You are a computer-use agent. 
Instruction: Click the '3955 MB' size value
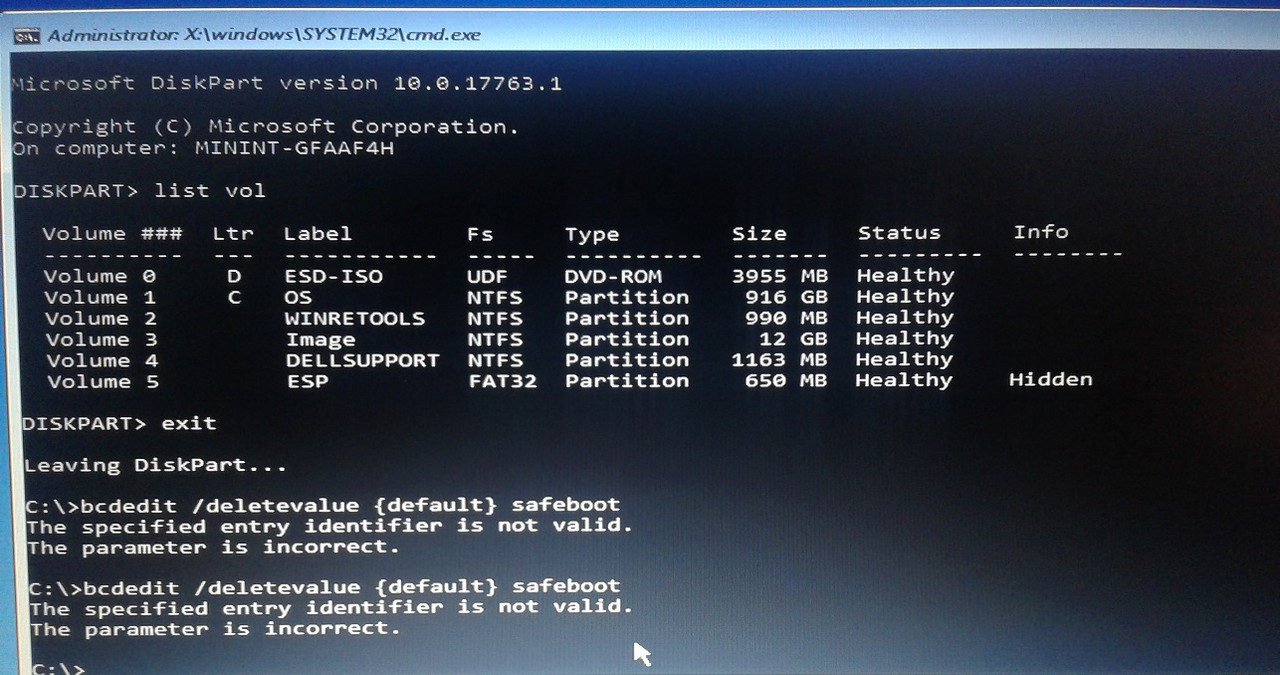pos(780,276)
